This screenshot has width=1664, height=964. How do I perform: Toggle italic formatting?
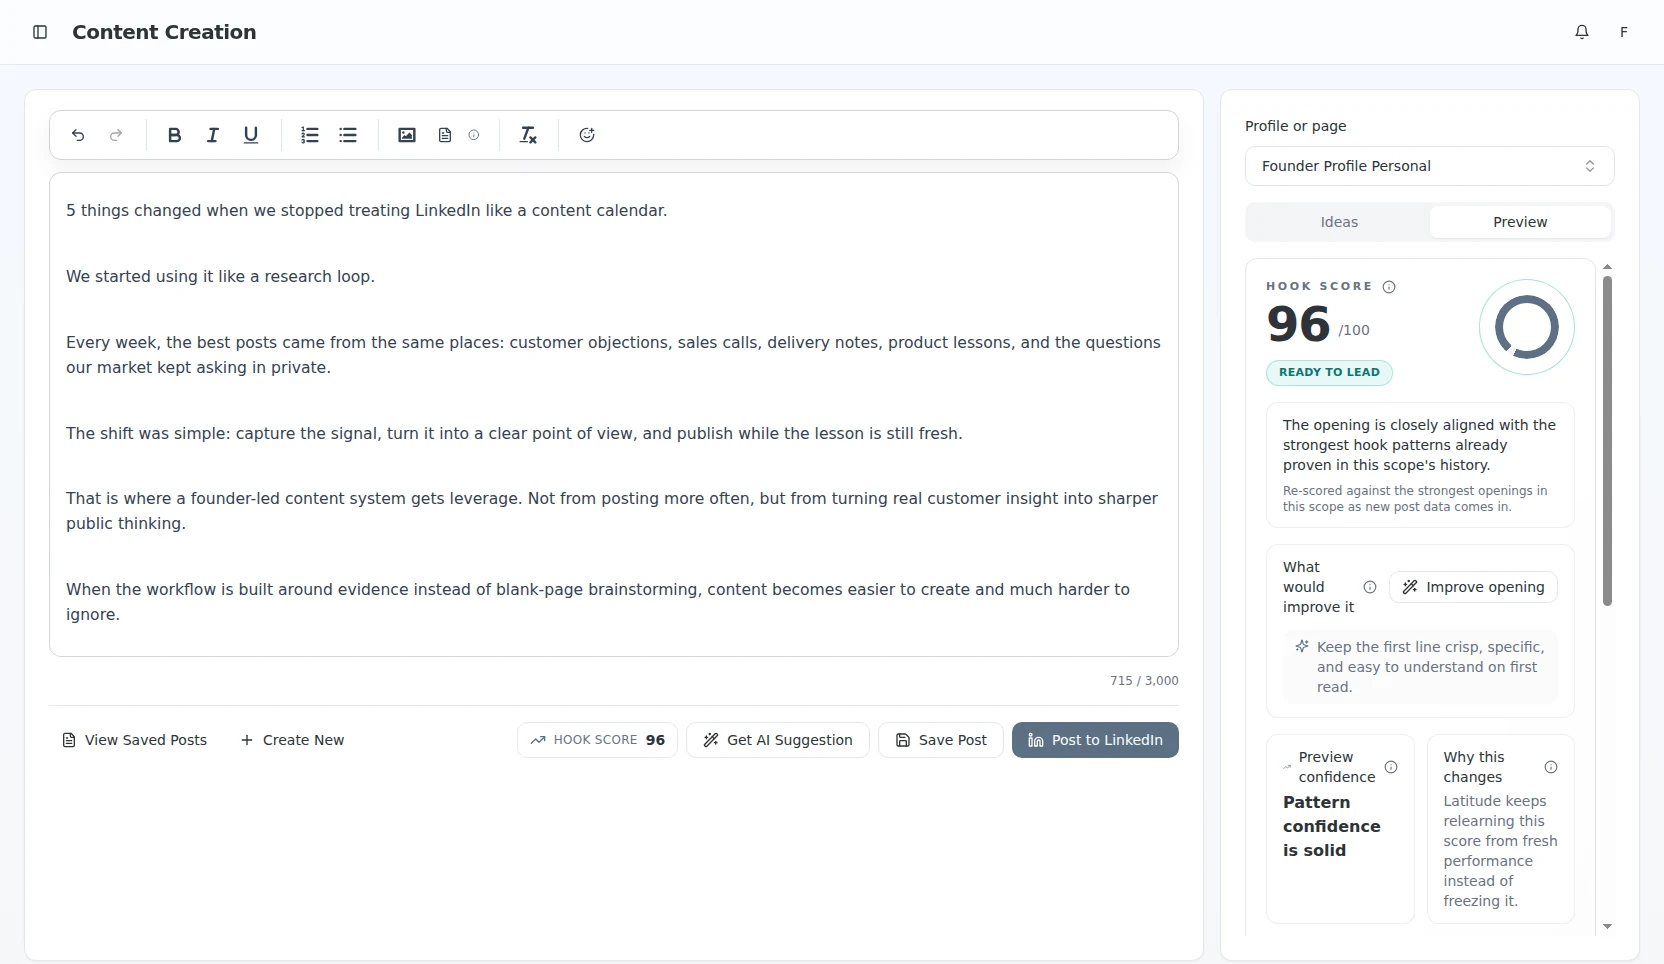click(x=212, y=135)
